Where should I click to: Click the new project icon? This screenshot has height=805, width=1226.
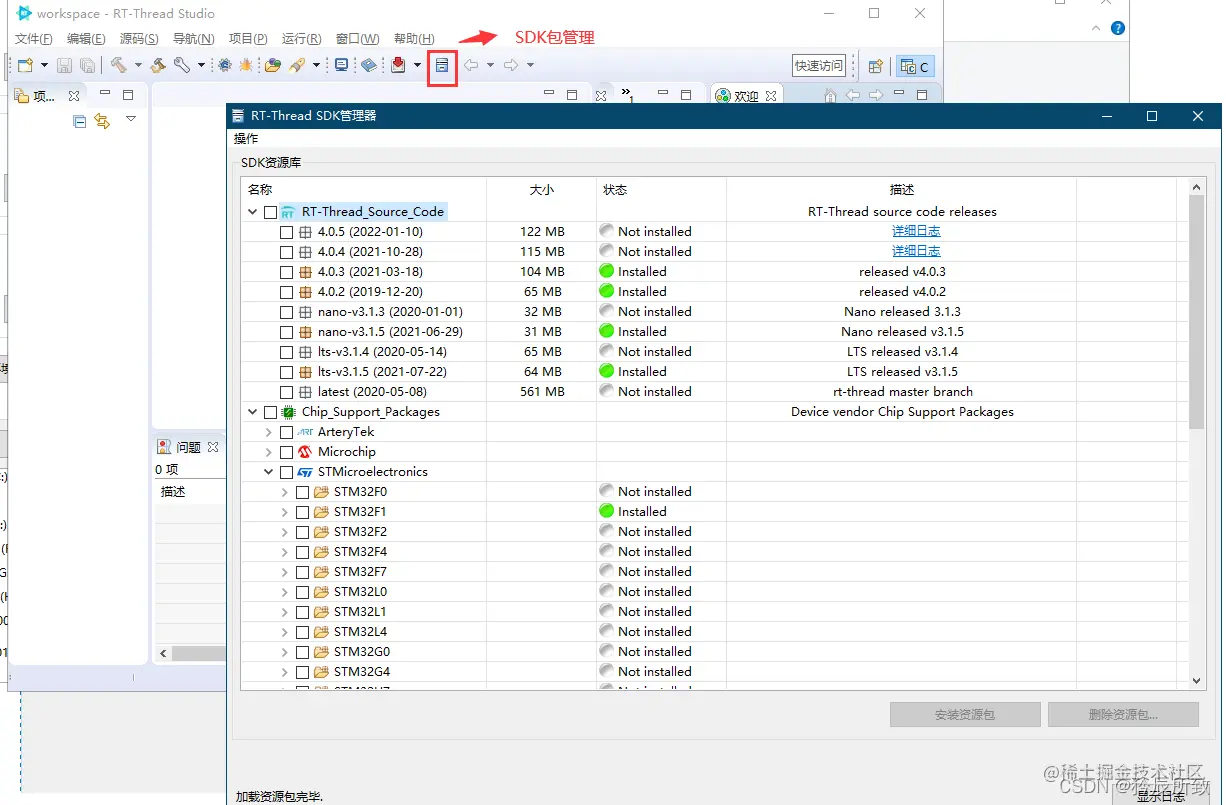click(x=26, y=65)
